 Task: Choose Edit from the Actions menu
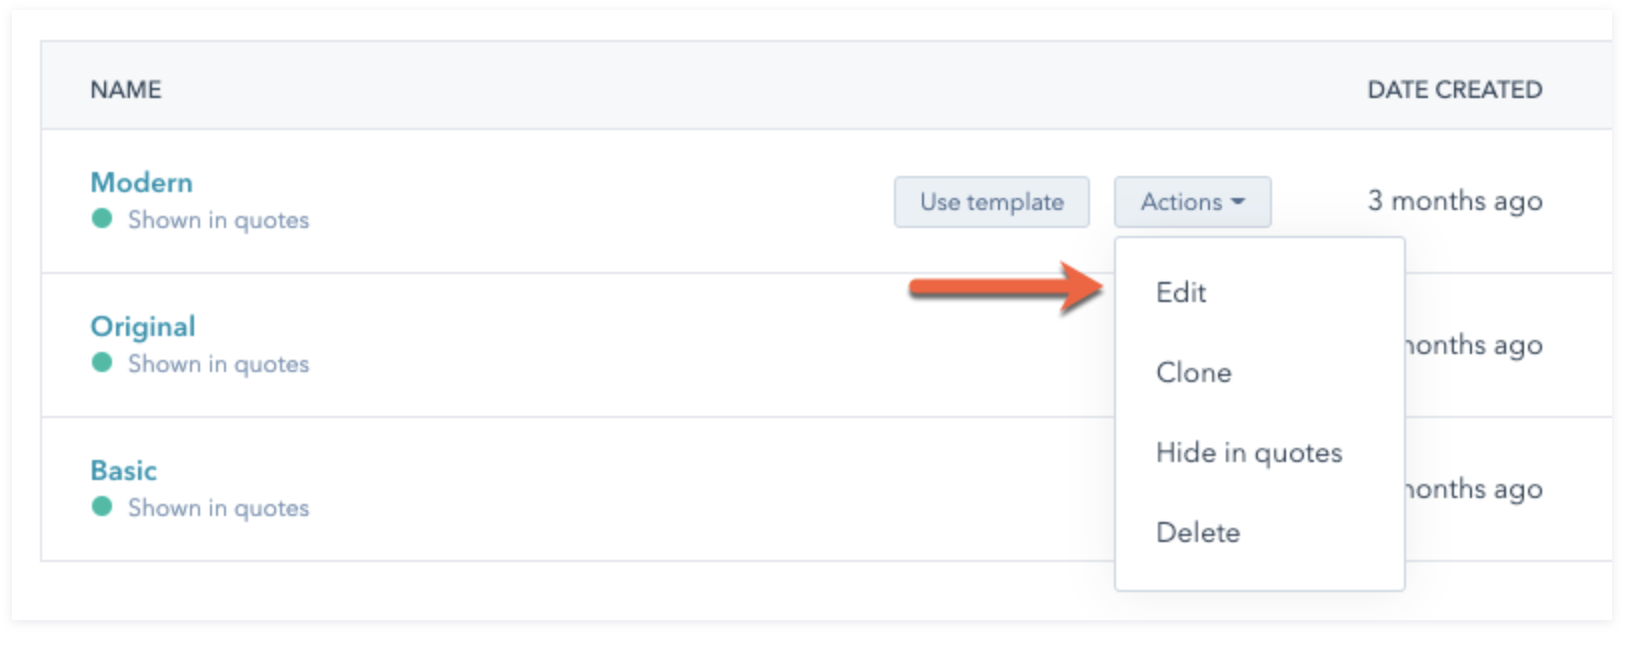point(1181,293)
